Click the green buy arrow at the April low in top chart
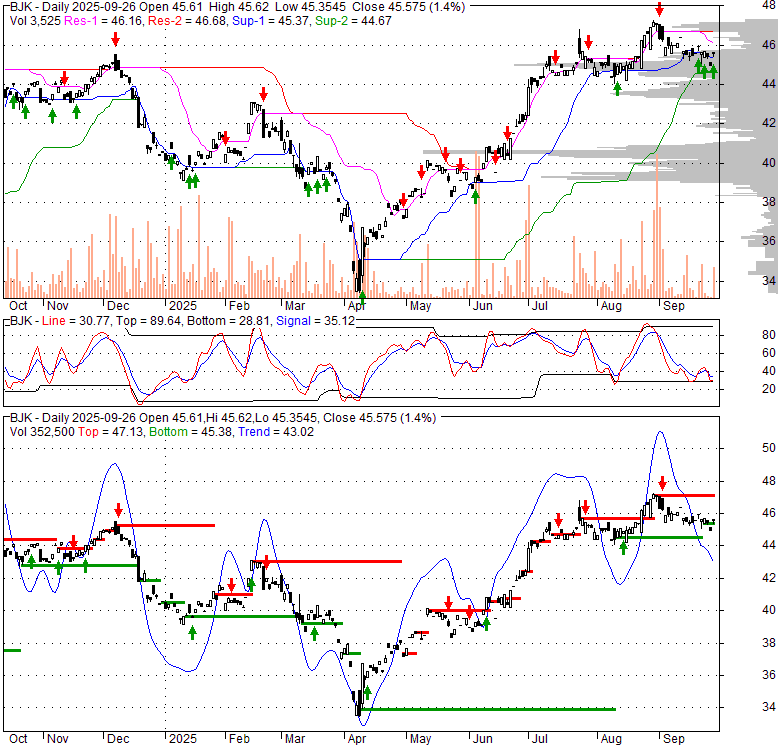This screenshot has width=780, height=745. click(362, 297)
